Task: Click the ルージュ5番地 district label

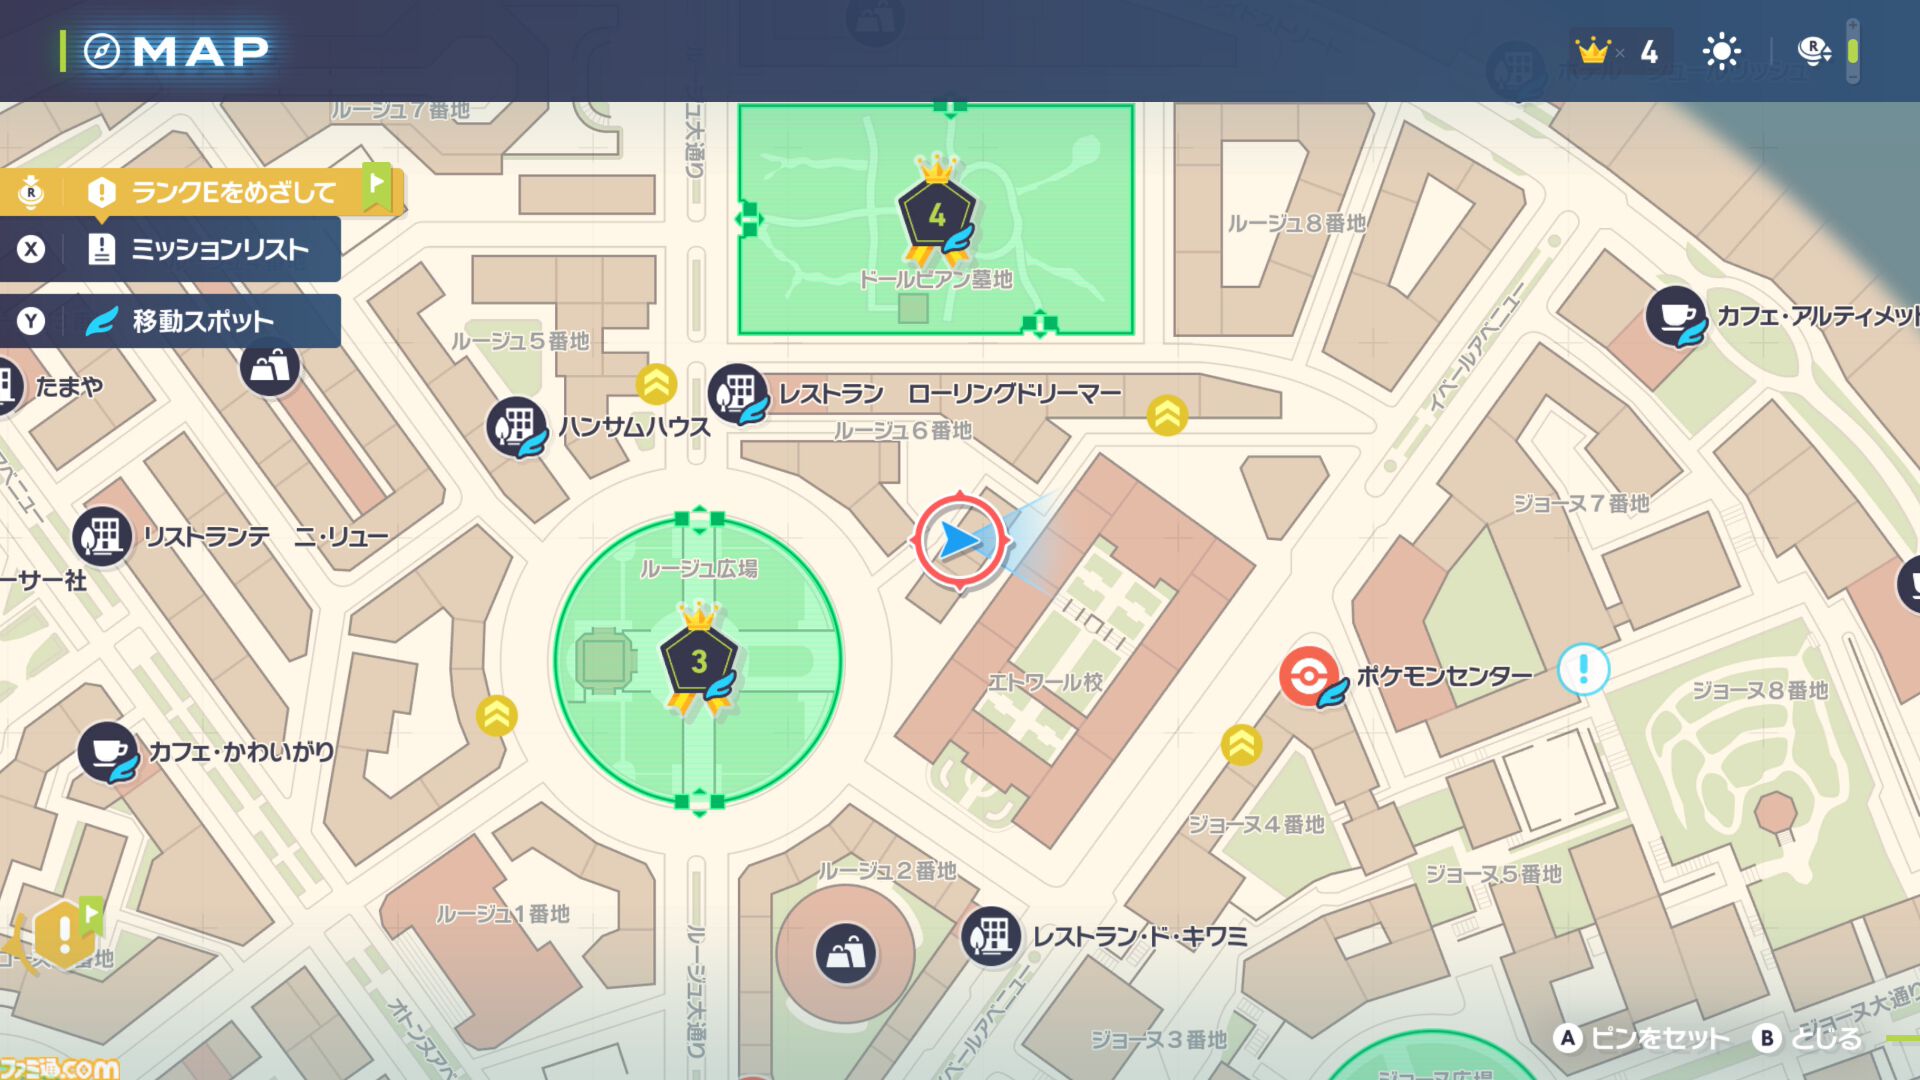Action: pyautogui.click(x=520, y=341)
